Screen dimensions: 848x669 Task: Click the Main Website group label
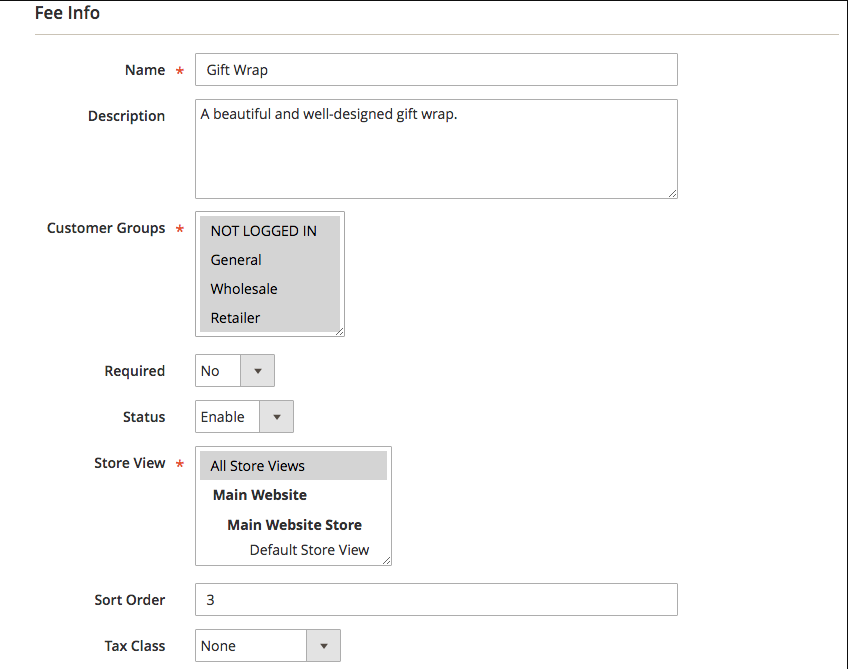pyautogui.click(x=260, y=495)
